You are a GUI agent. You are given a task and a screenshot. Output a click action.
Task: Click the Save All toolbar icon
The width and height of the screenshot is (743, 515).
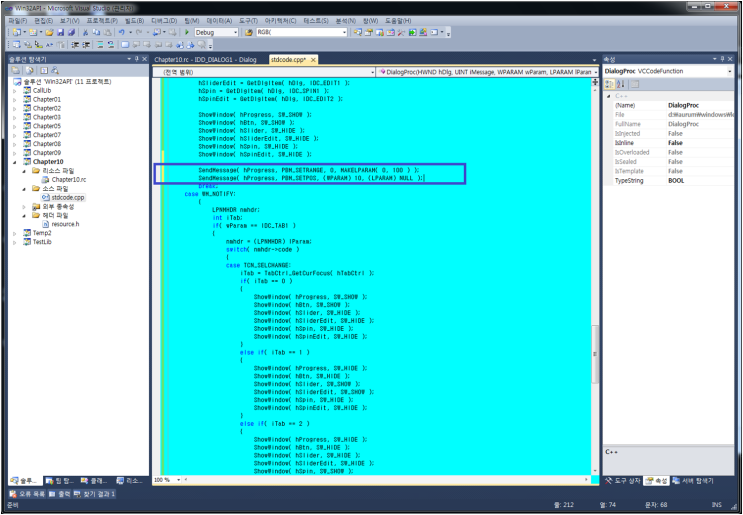71,32
